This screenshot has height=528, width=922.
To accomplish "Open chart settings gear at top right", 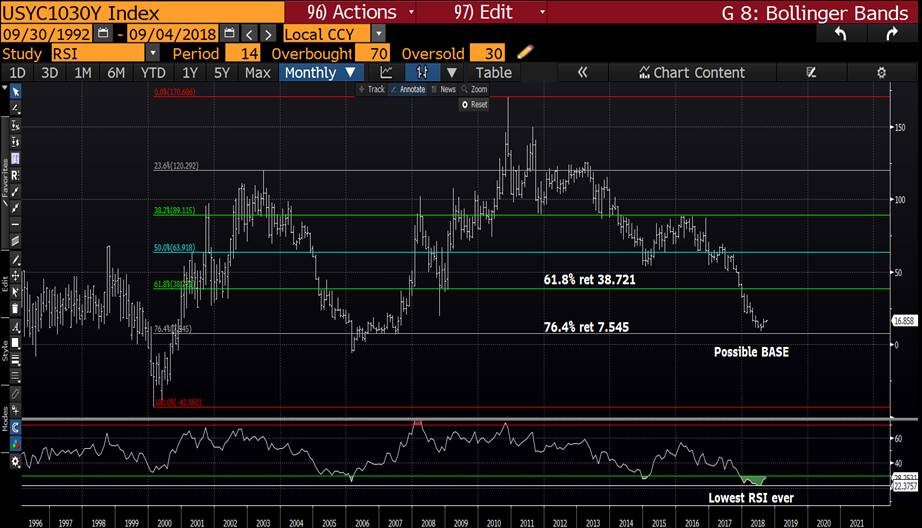I will pyautogui.click(x=881, y=72).
